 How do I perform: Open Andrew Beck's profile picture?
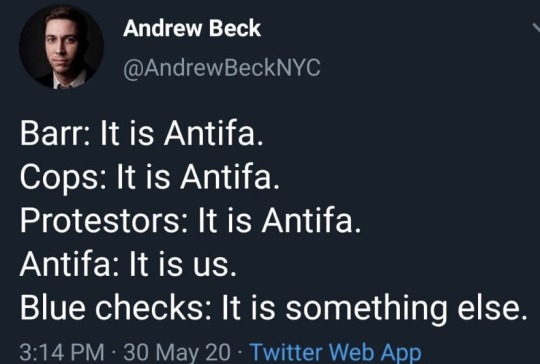(61, 47)
